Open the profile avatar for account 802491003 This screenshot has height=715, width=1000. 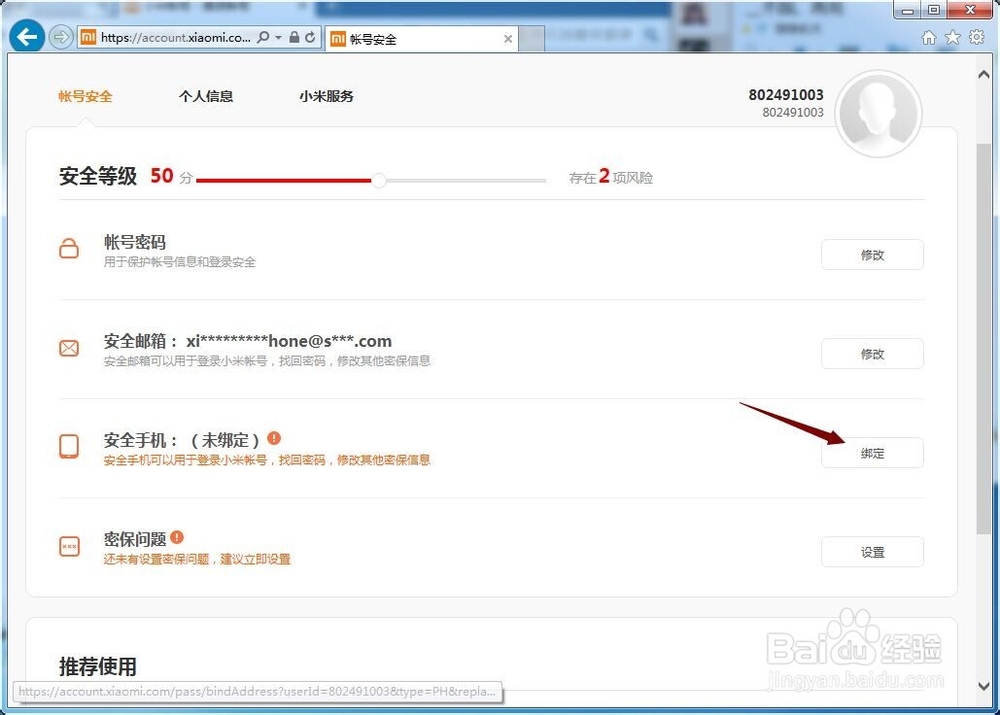pos(878,113)
